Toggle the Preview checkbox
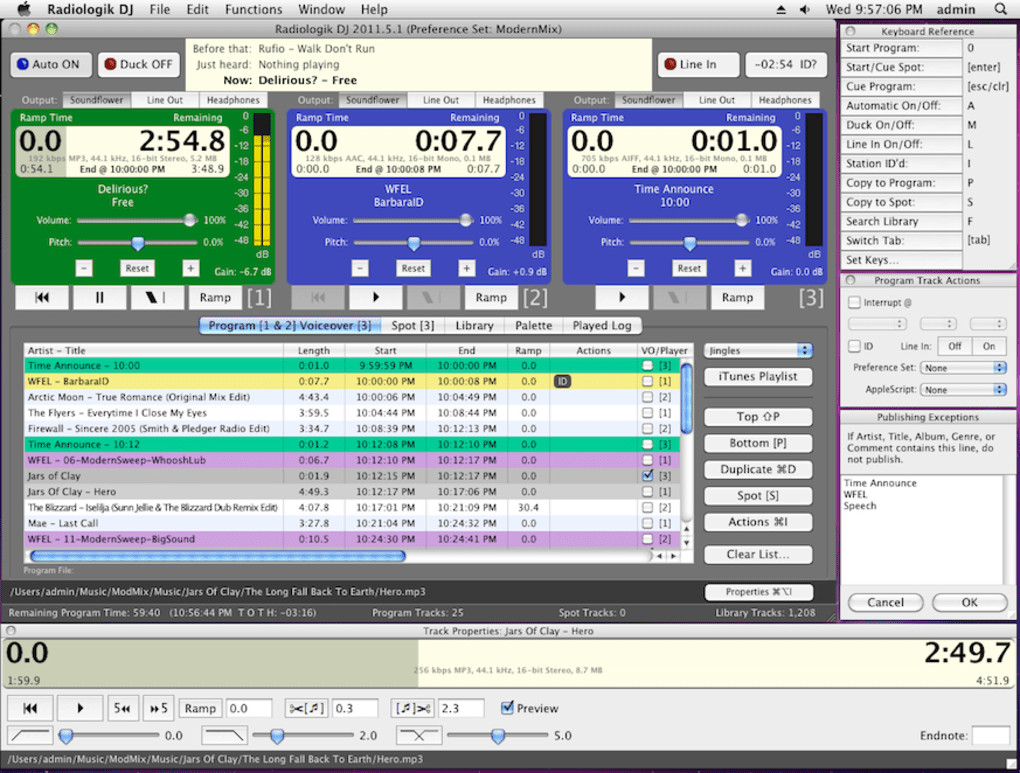Image resolution: width=1020 pixels, height=773 pixels. pos(507,707)
